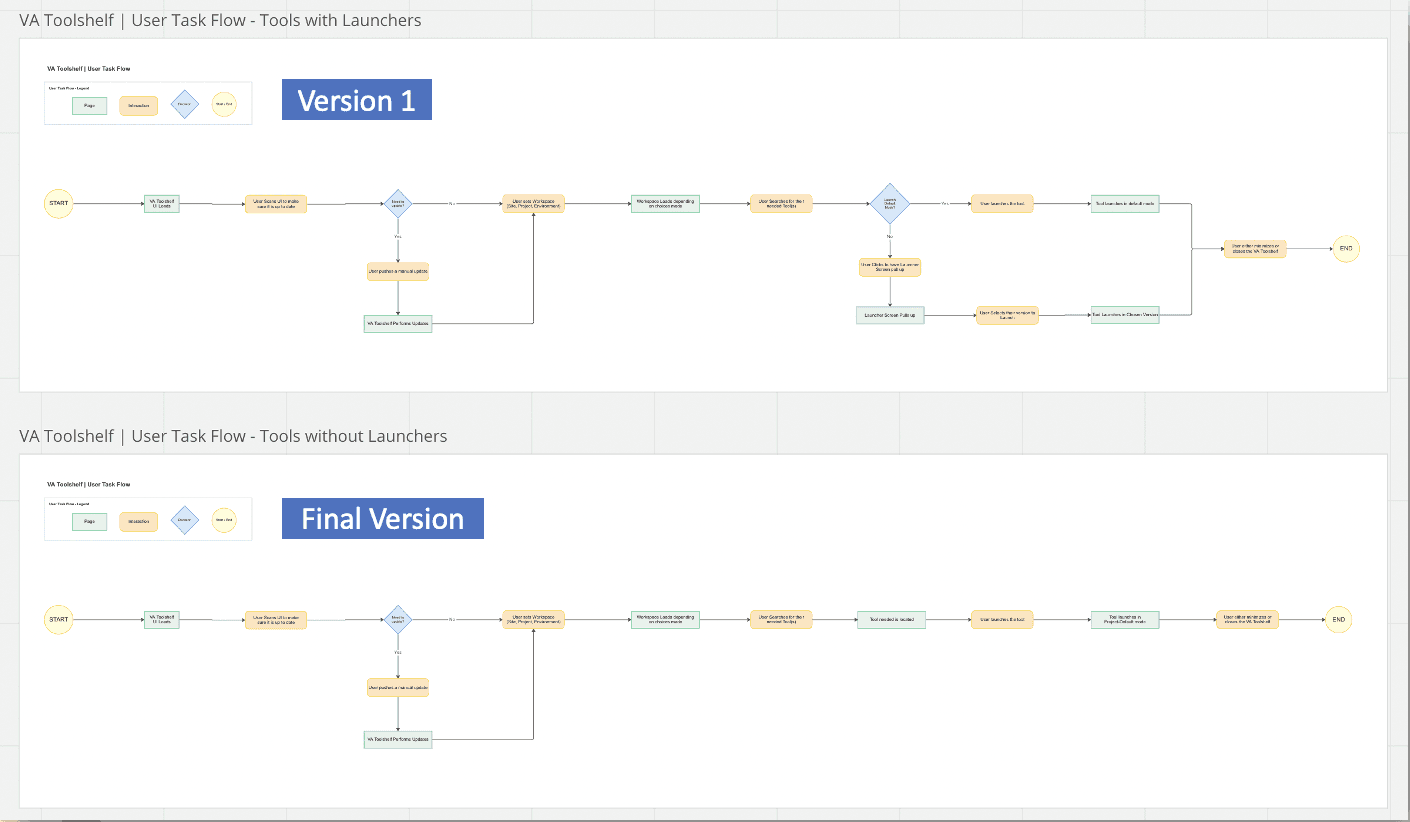Select 'User pushes a manual update' in Final Version
The height and width of the screenshot is (822, 1410).
click(x=398, y=688)
